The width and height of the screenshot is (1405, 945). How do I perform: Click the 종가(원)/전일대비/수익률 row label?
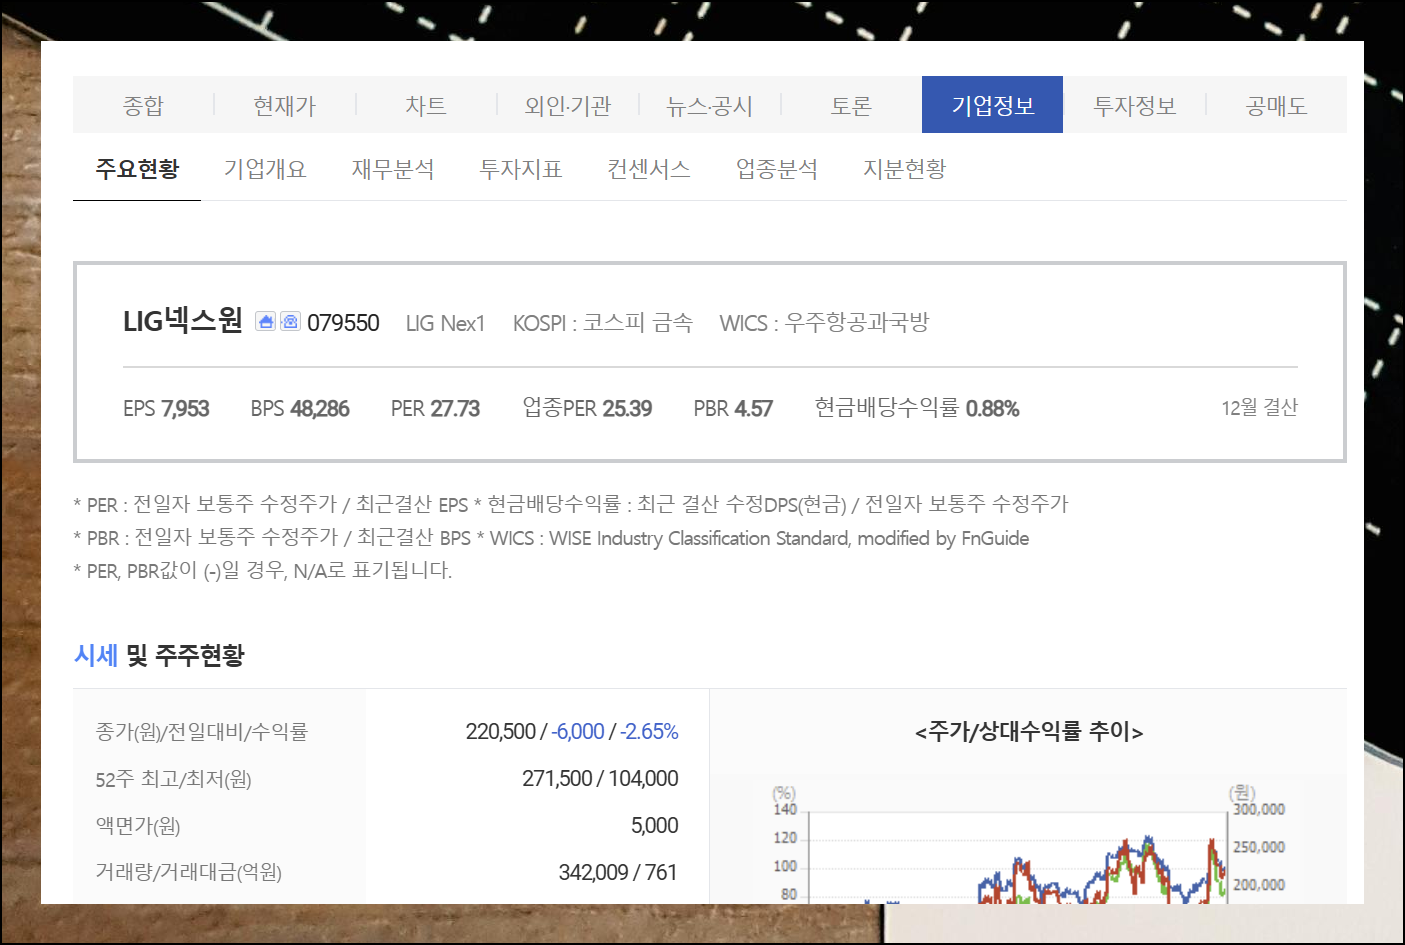pyautogui.click(x=202, y=732)
